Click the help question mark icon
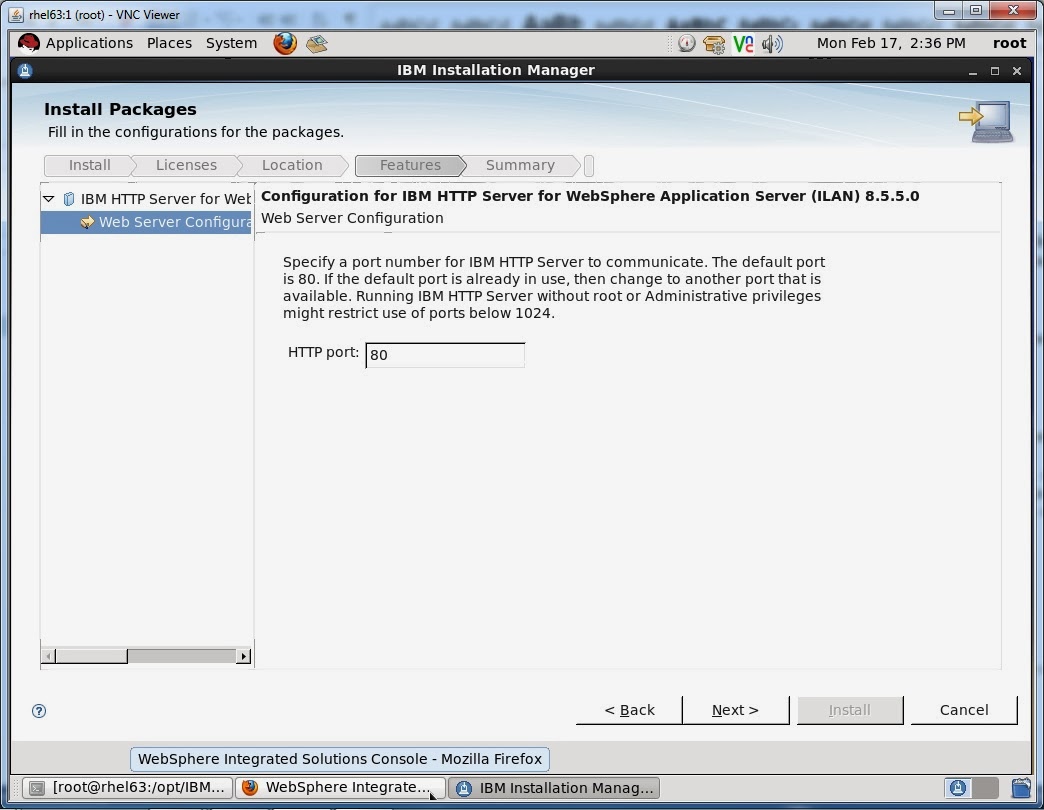This screenshot has width=1044, height=810. [38, 710]
